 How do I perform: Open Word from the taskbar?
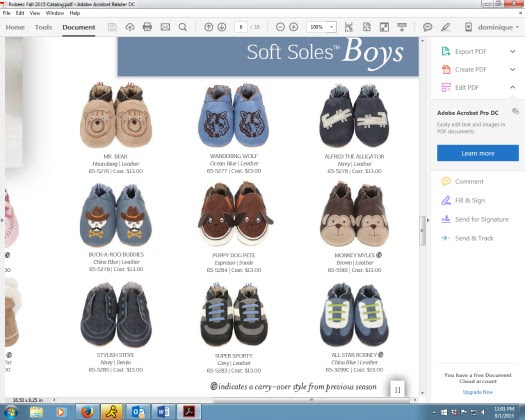pyautogui.click(x=163, y=412)
